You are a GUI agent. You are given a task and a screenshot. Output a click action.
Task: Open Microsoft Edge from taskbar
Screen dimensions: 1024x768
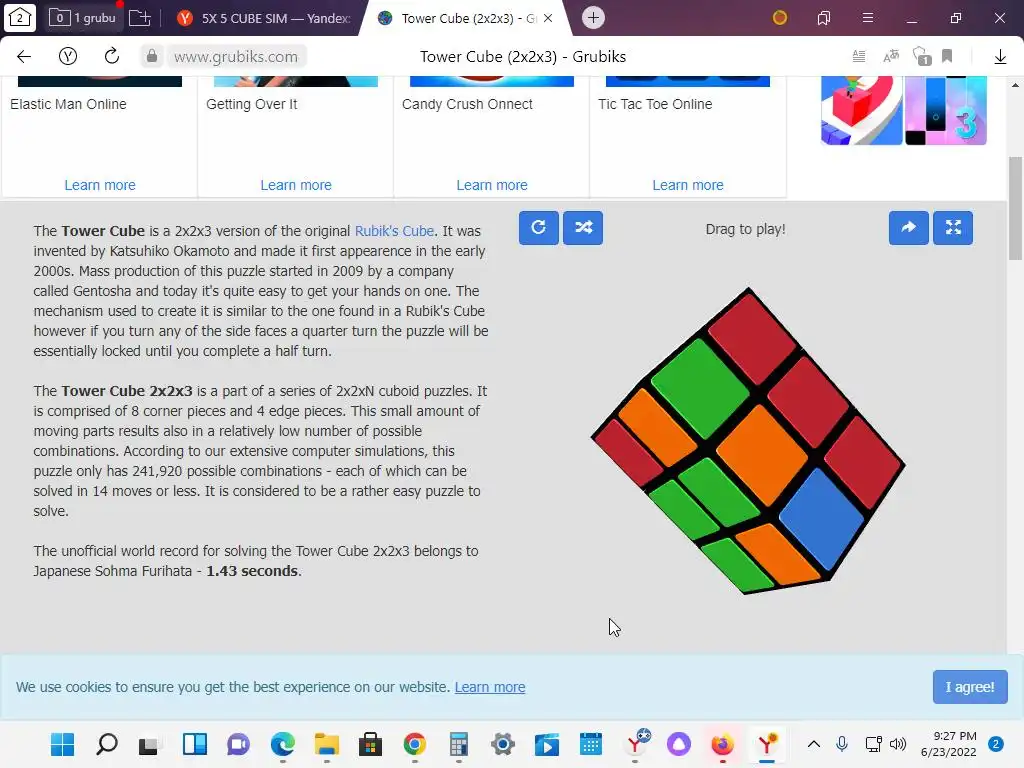pos(283,744)
